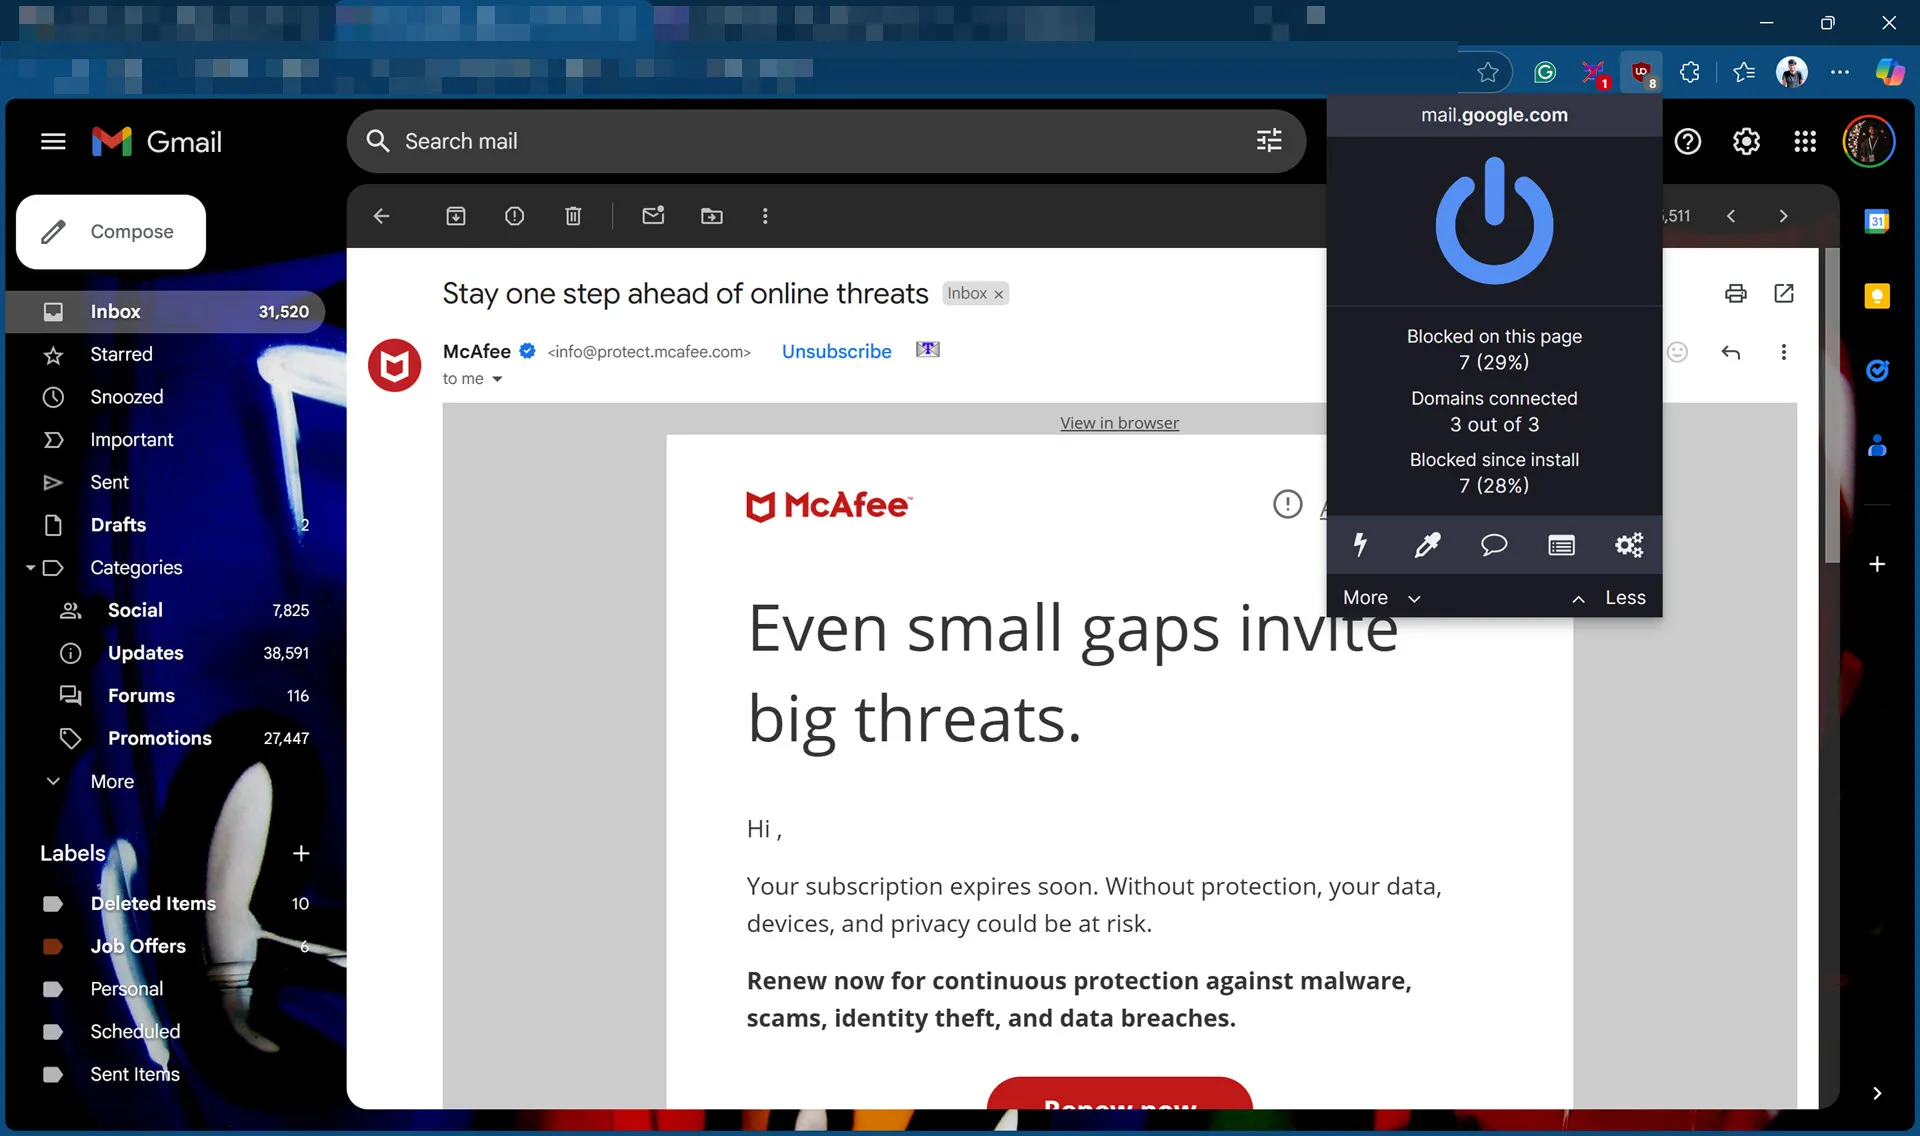Screen dimensions: 1920x1136
Task: Open the to me recipient details dropdown
Action: [x=473, y=379]
